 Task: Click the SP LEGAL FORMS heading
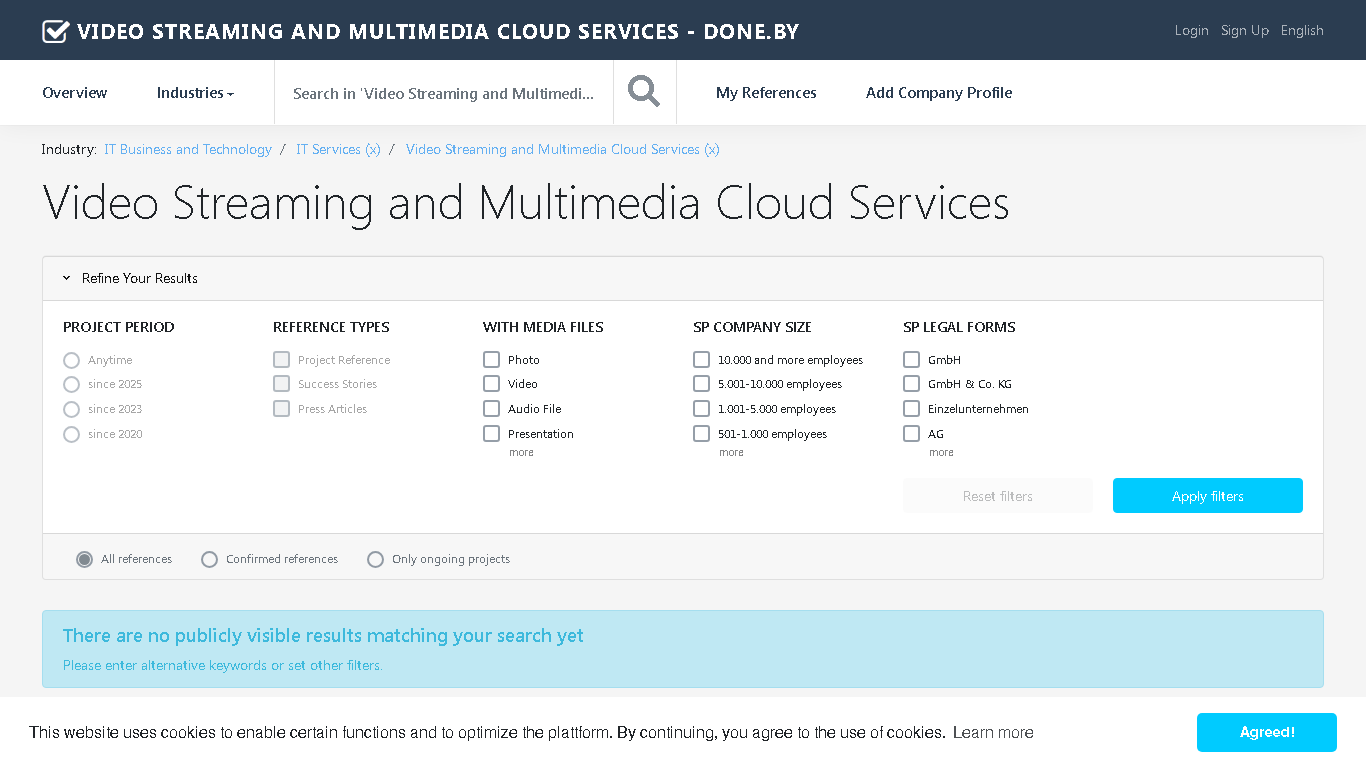point(959,327)
